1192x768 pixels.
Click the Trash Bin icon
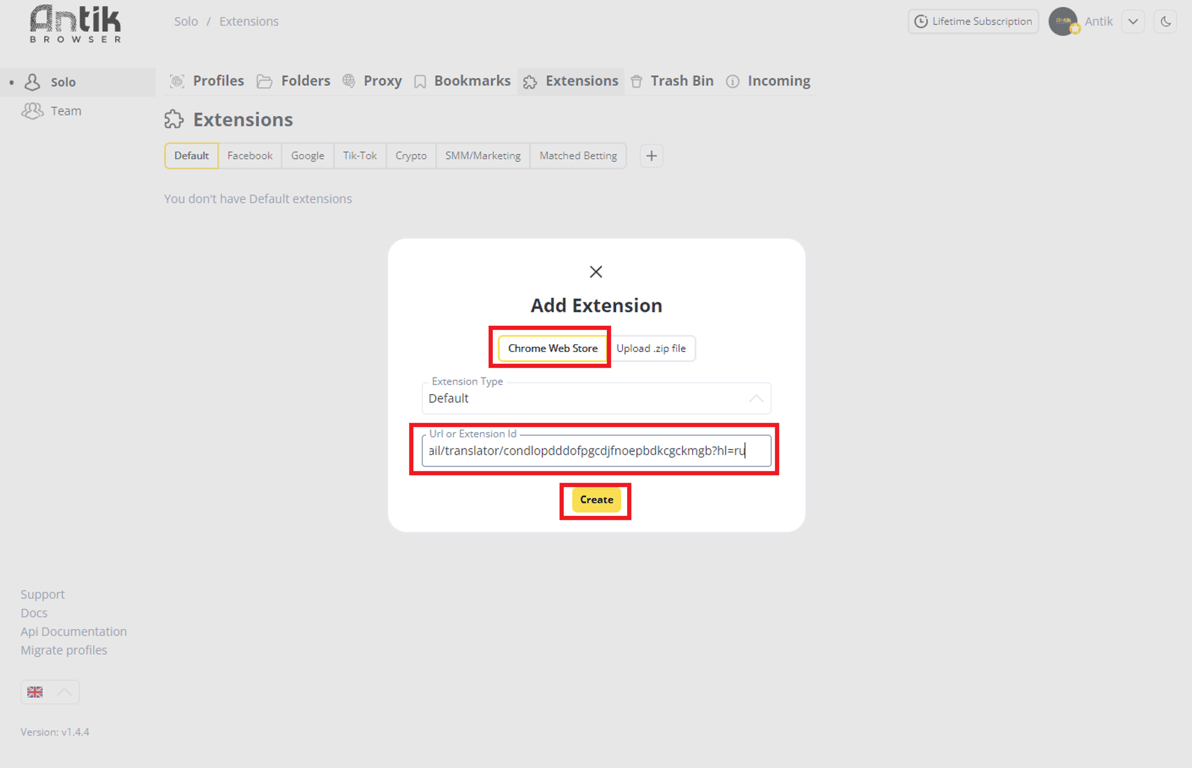636,81
